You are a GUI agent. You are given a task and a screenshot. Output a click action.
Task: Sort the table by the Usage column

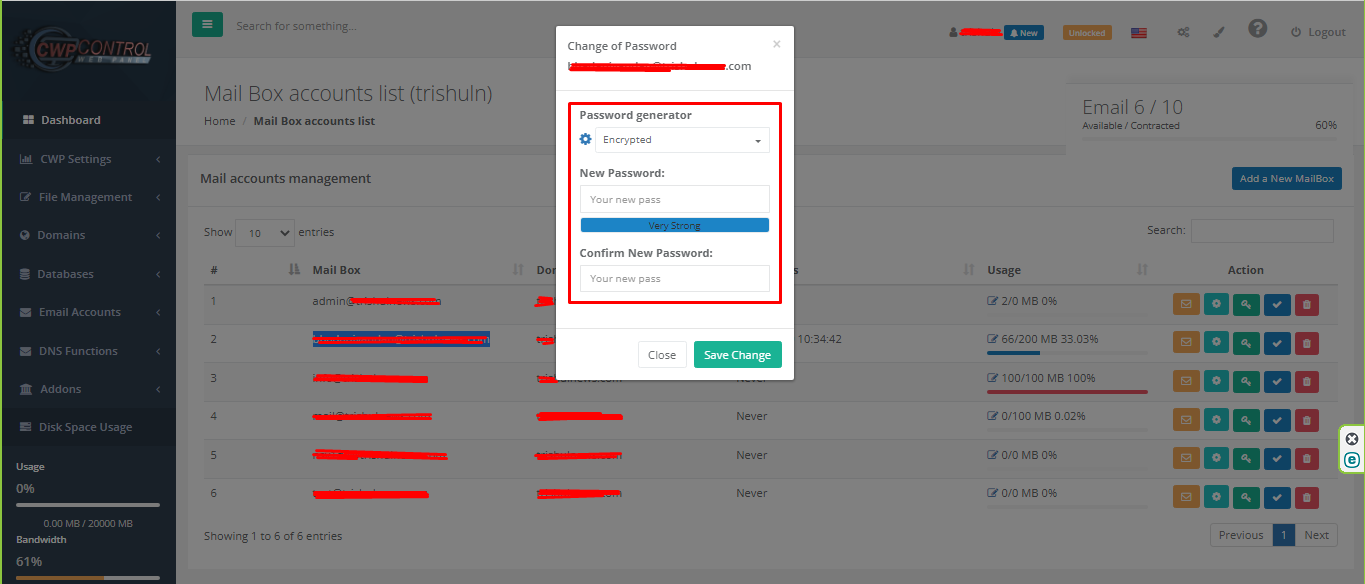click(x=1067, y=270)
